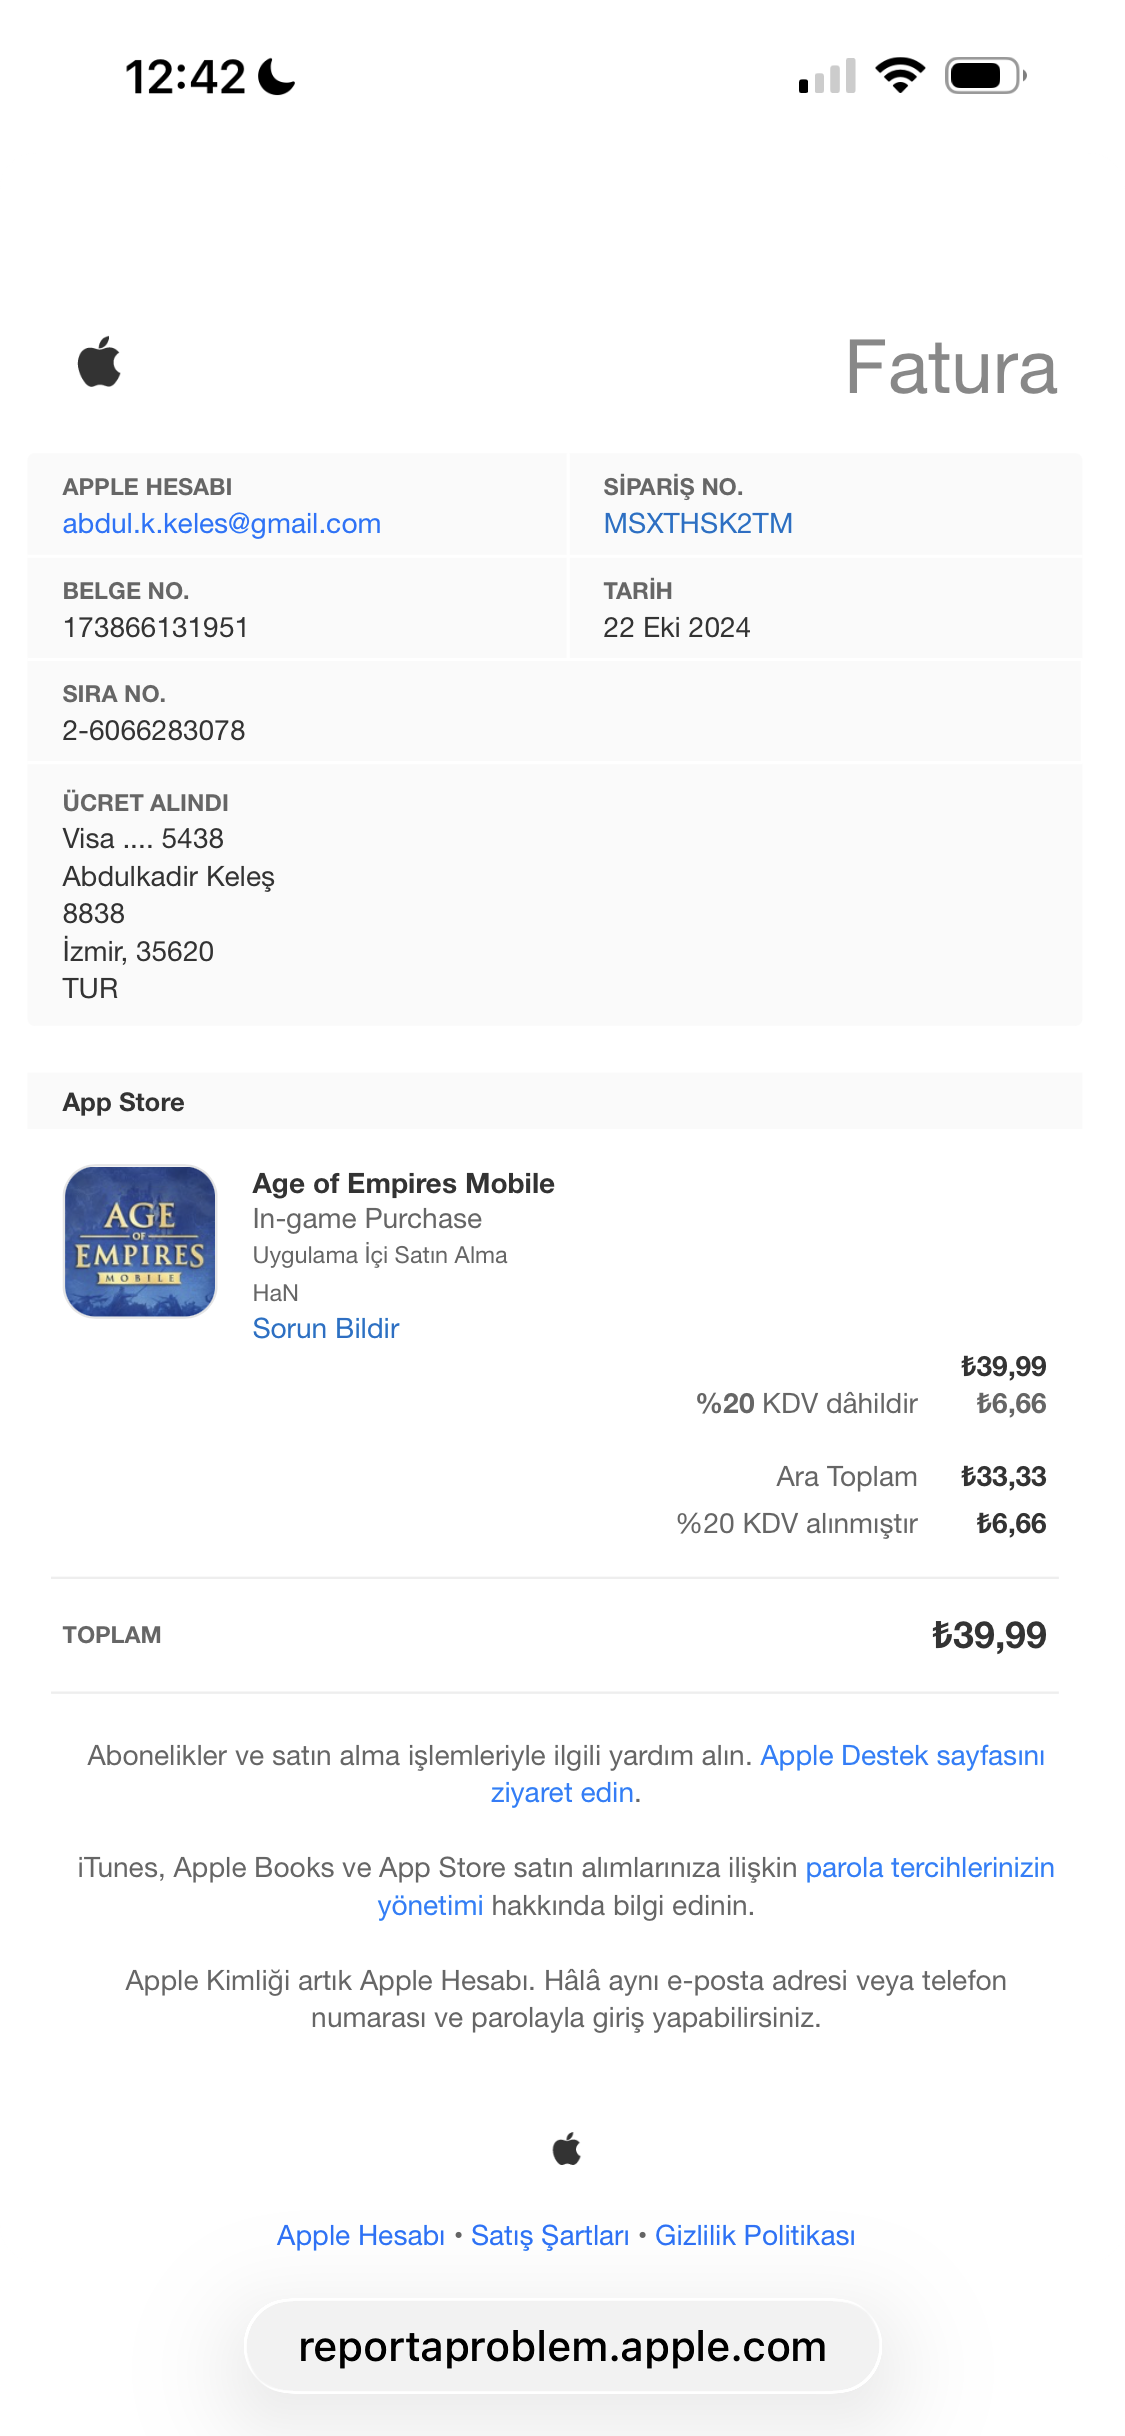Image resolution: width=1125 pixels, height=2436 pixels.
Task: Click the Sorun Bildir link
Action: [326, 1328]
